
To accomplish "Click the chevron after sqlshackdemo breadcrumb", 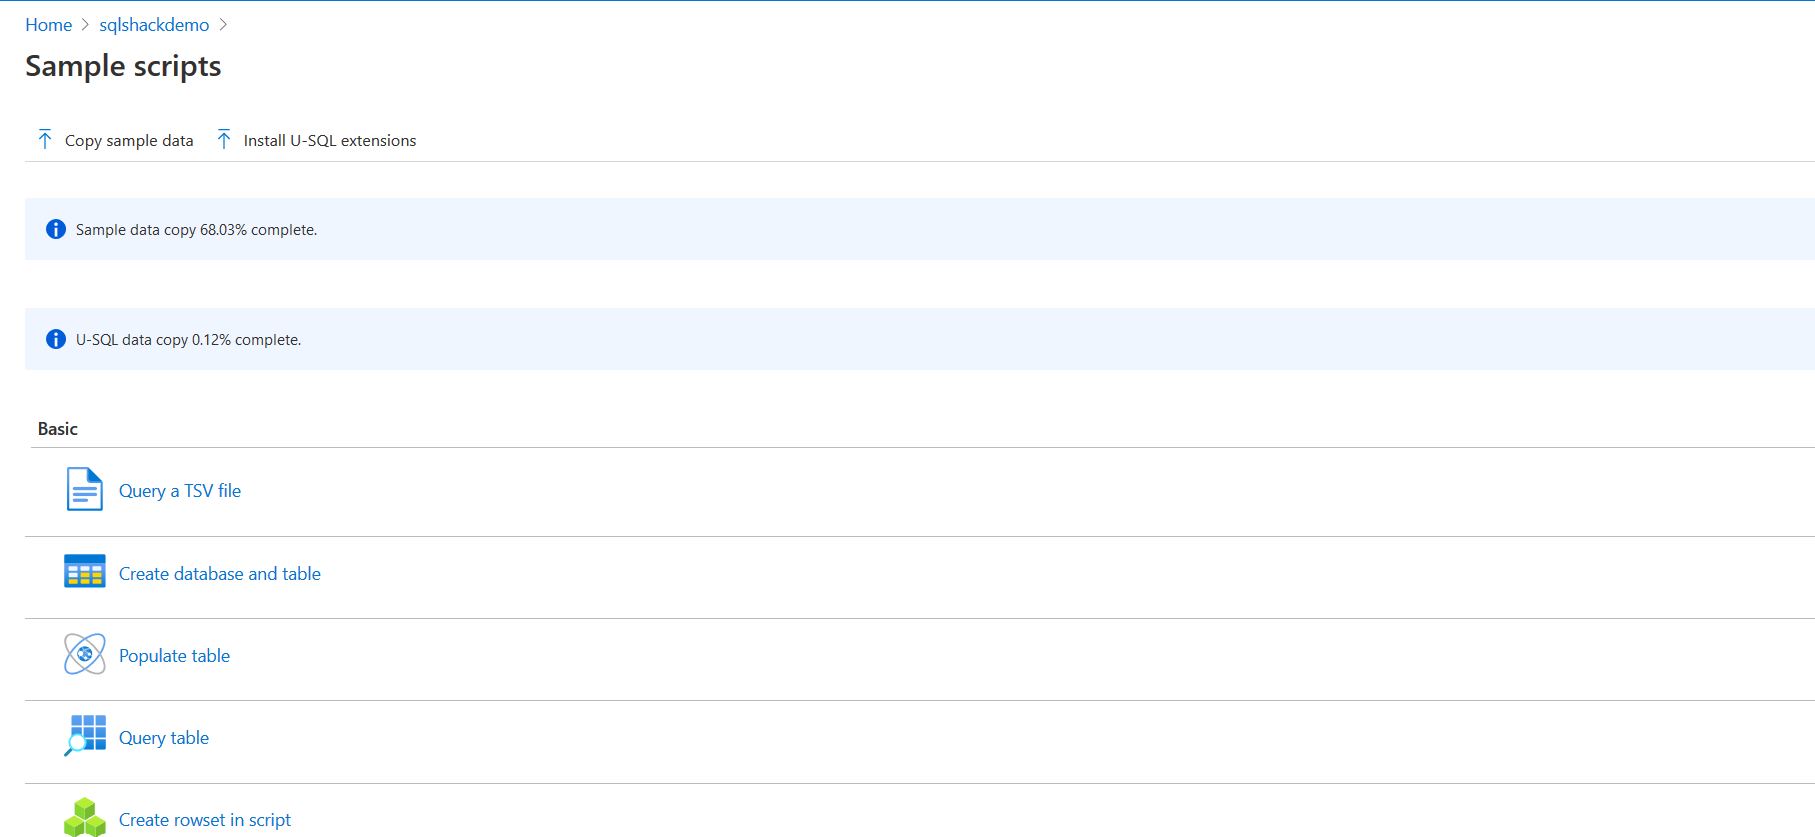I will coord(223,25).
